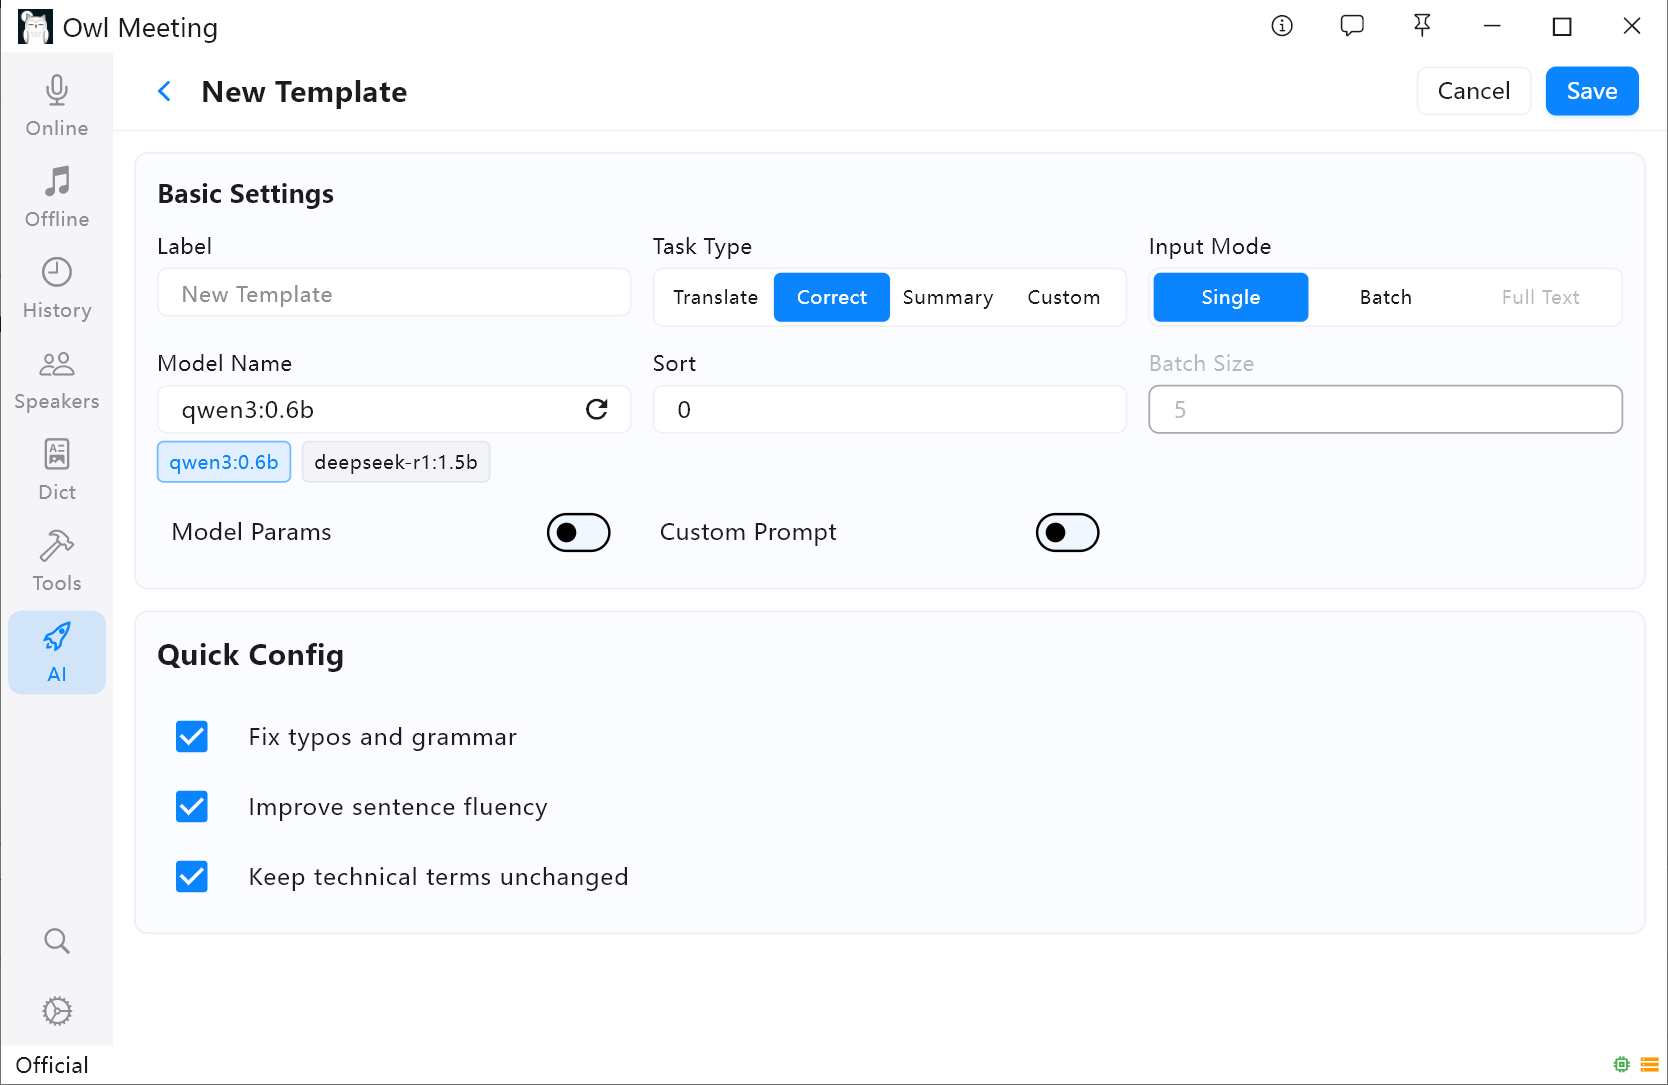1668x1085 pixels.
Task: Open the History panel
Action: [57, 288]
